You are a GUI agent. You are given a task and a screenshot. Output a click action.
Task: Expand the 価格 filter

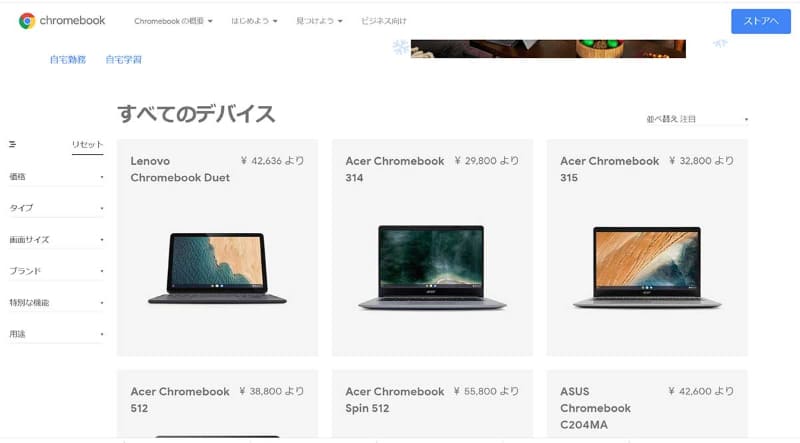coord(56,177)
